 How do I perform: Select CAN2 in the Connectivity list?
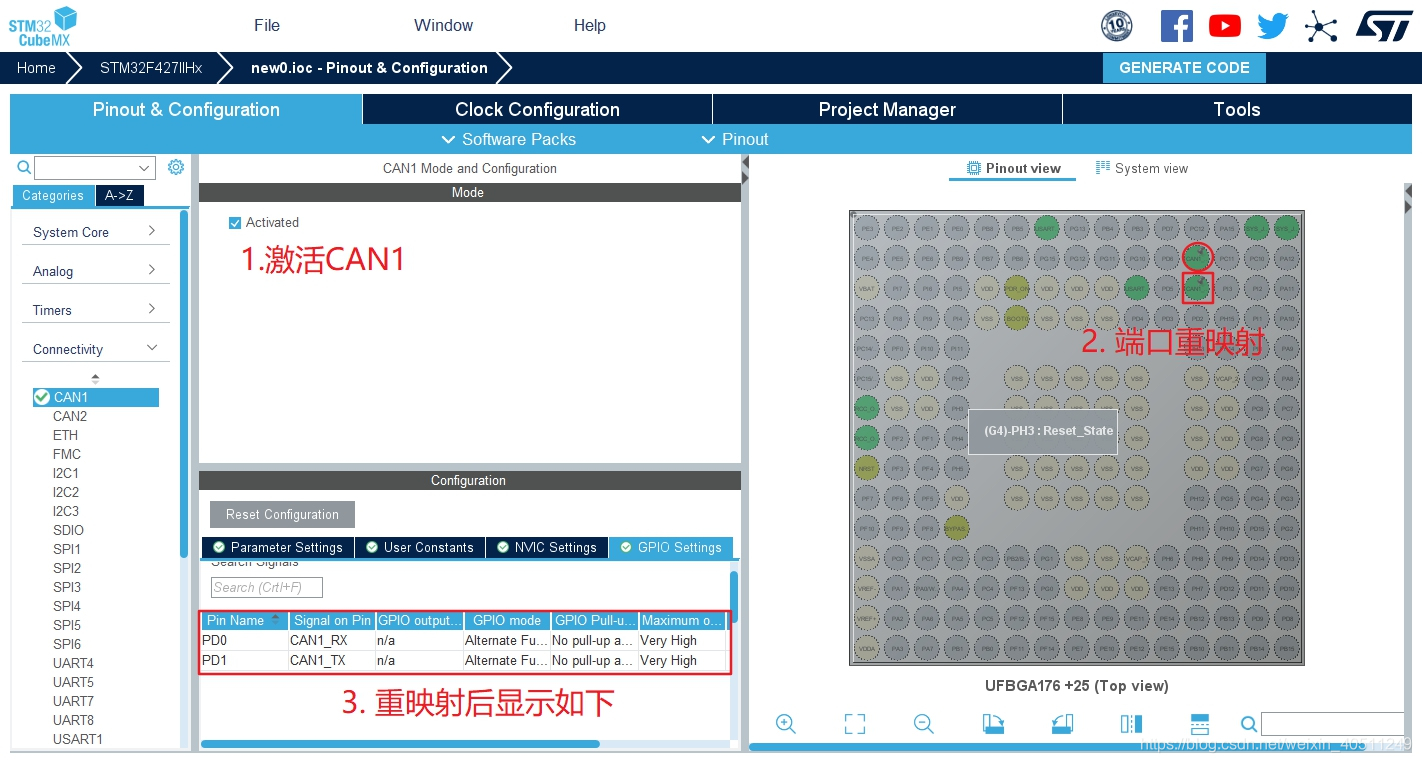click(x=70, y=416)
